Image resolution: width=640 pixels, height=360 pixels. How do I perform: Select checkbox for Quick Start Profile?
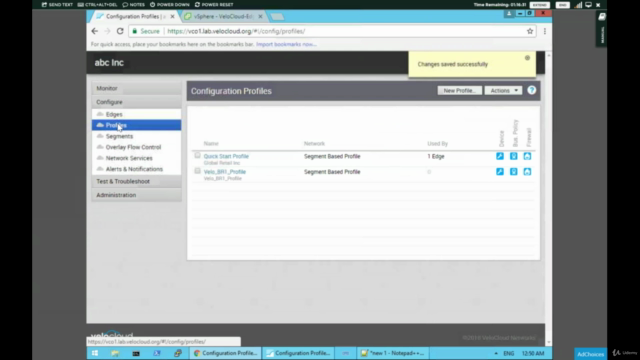point(198,156)
